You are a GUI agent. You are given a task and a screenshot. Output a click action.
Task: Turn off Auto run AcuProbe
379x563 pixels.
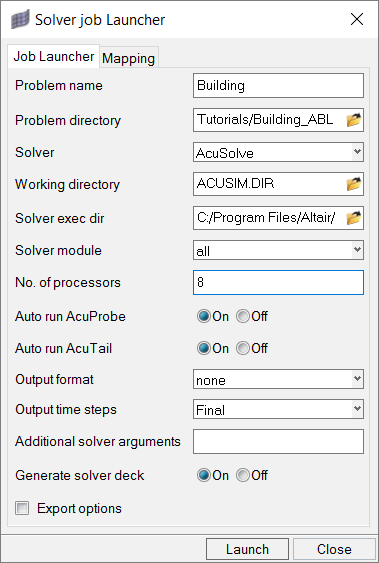click(243, 316)
